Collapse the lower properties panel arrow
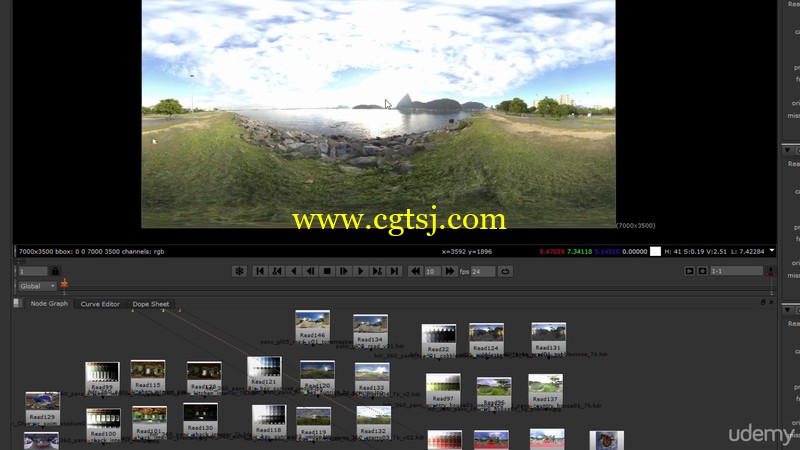The width and height of the screenshot is (800, 450). tap(788, 310)
